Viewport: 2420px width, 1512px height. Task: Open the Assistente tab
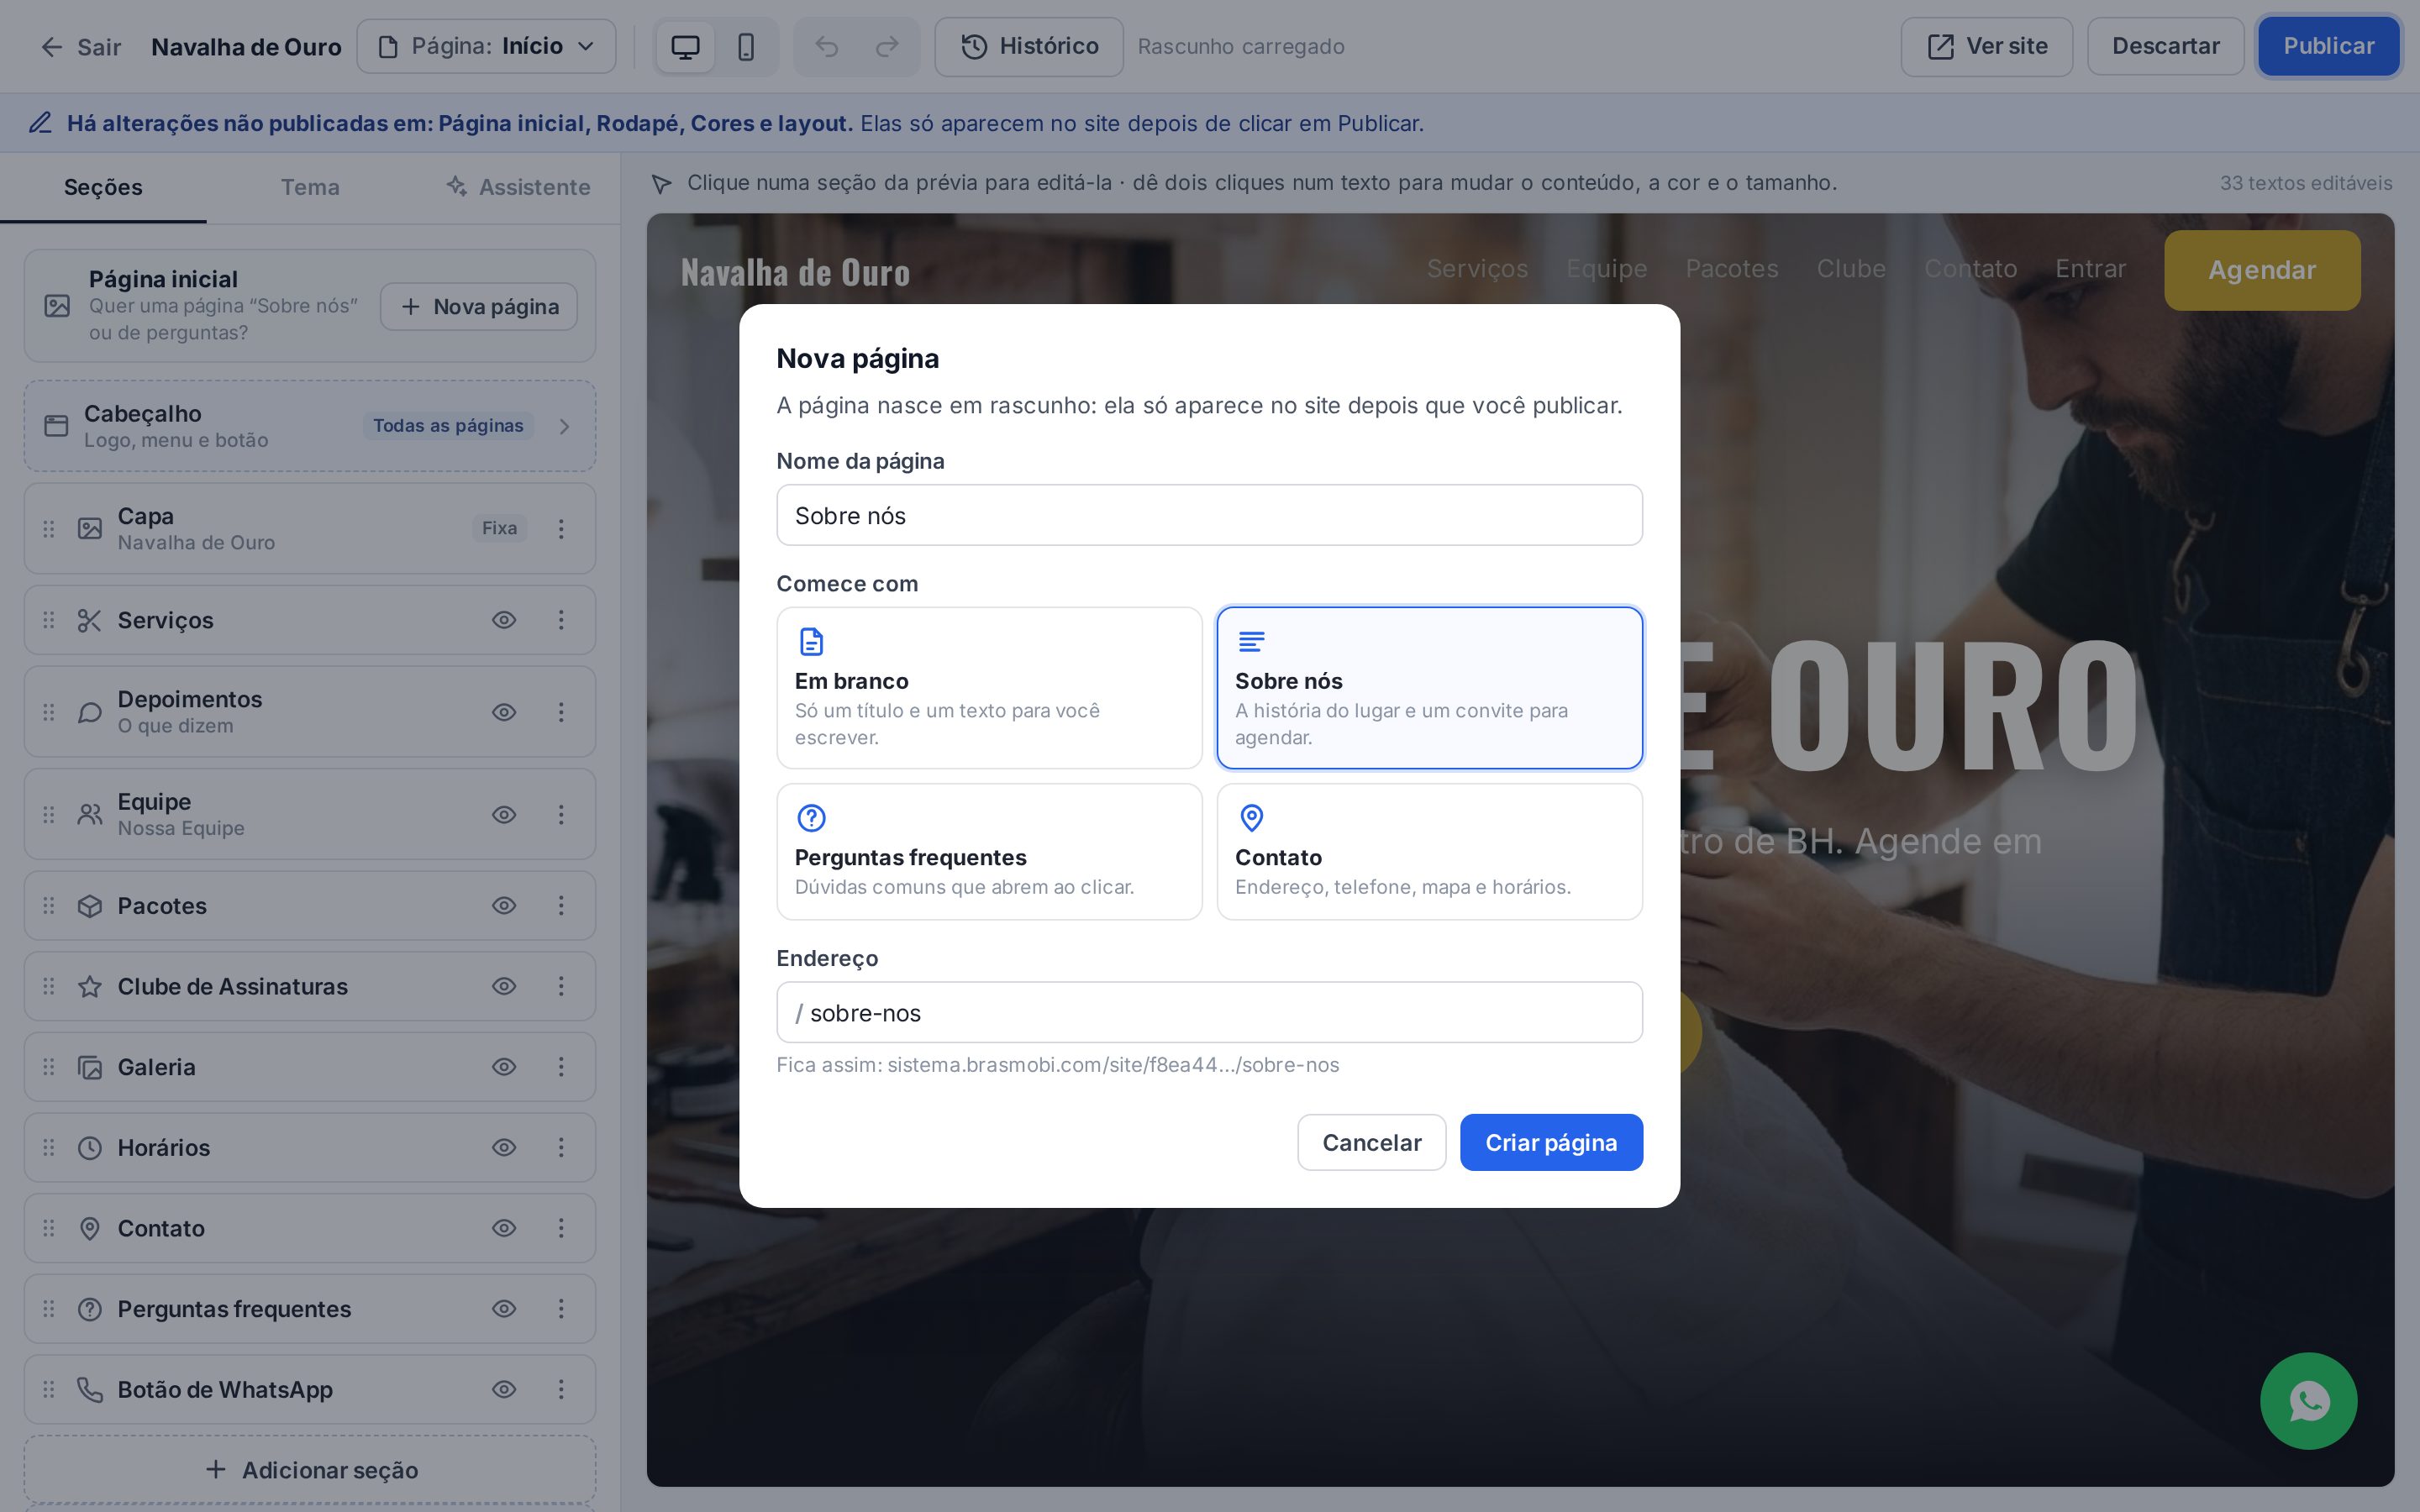pyautogui.click(x=517, y=187)
